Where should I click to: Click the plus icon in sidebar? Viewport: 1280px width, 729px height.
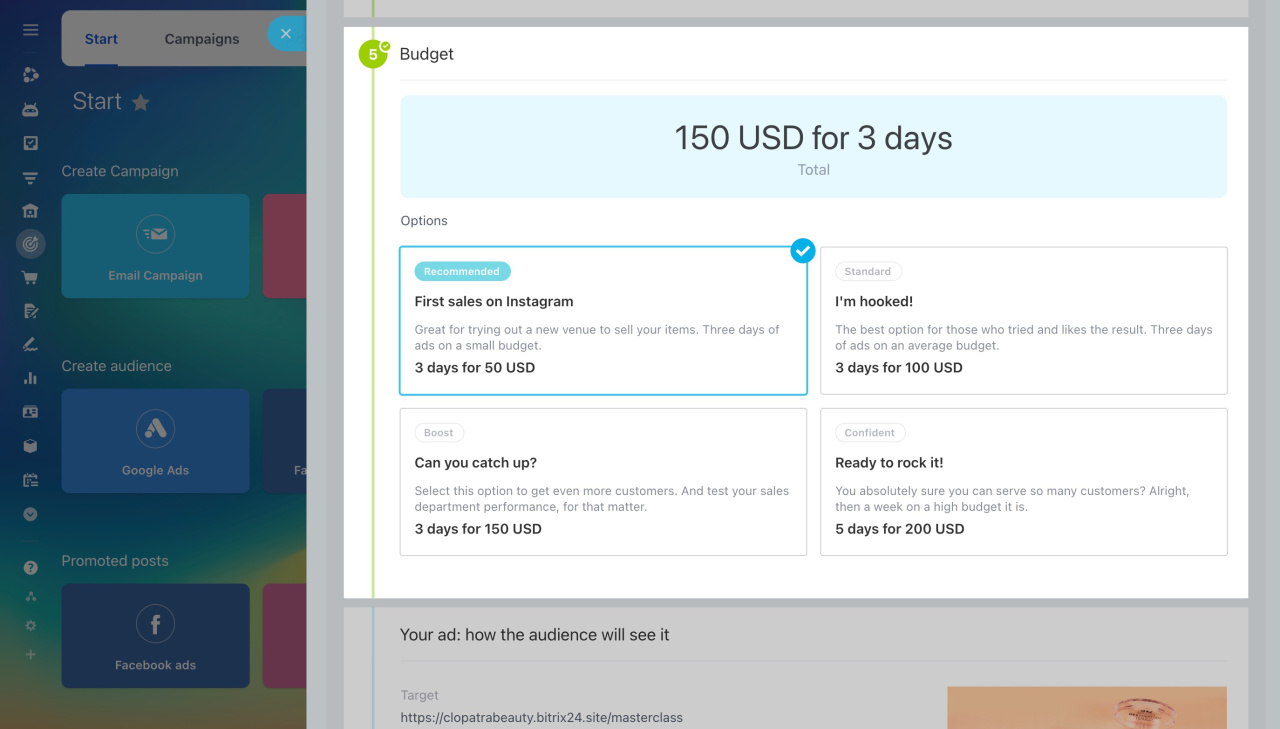pyautogui.click(x=30, y=654)
